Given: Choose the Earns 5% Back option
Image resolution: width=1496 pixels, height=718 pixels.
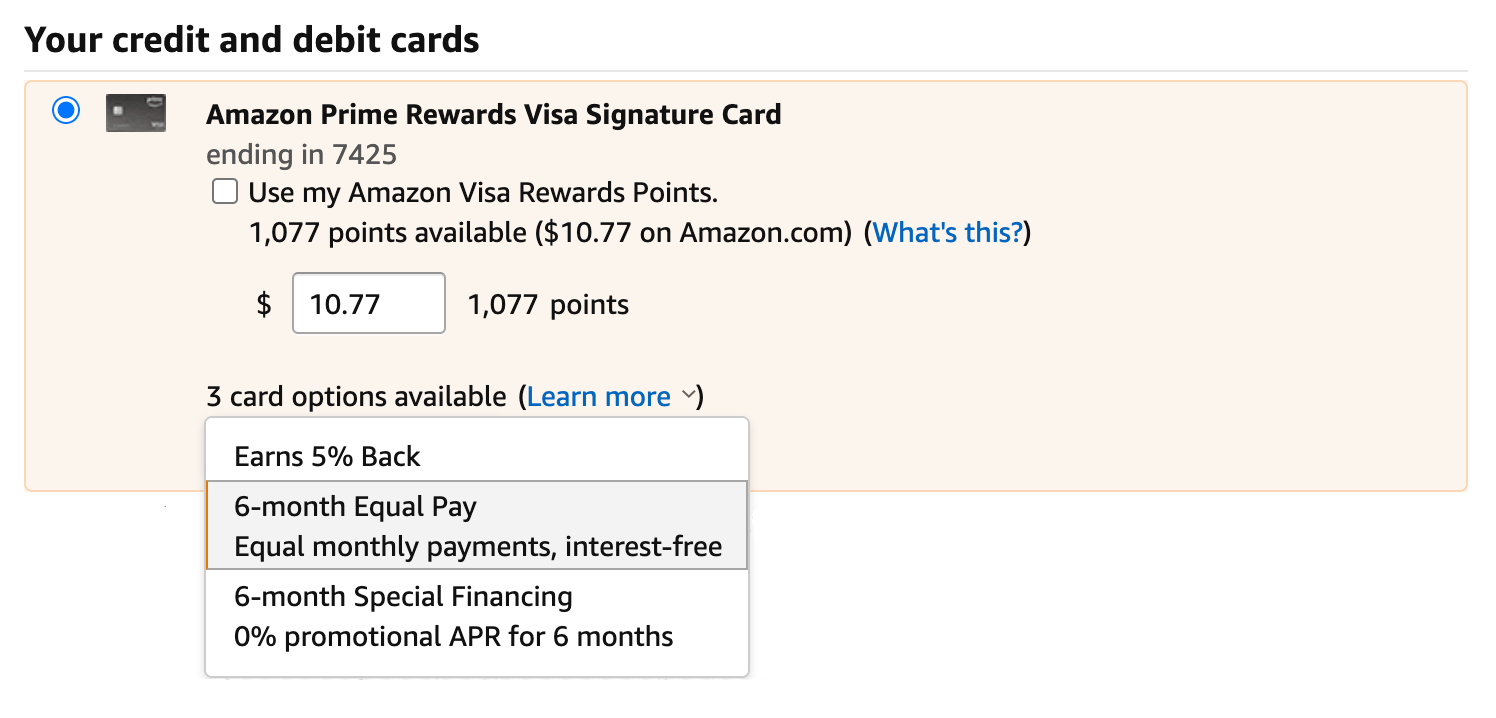Looking at the screenshot, I should (327, 457).
